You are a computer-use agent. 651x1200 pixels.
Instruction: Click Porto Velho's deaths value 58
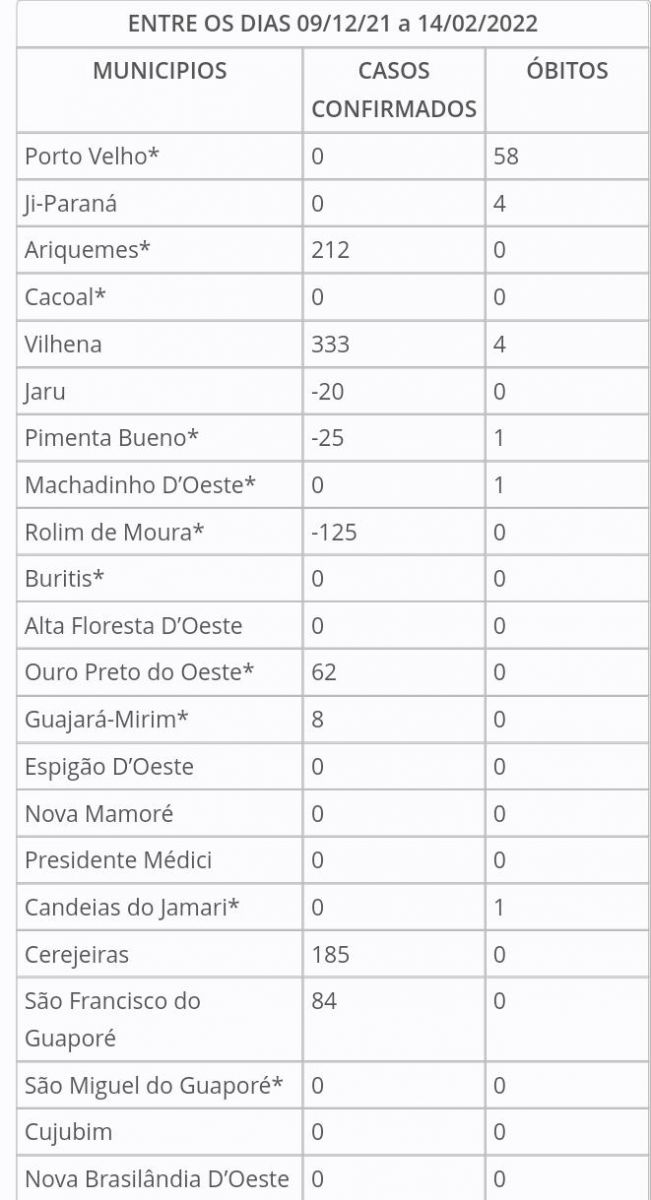[506, 156]
